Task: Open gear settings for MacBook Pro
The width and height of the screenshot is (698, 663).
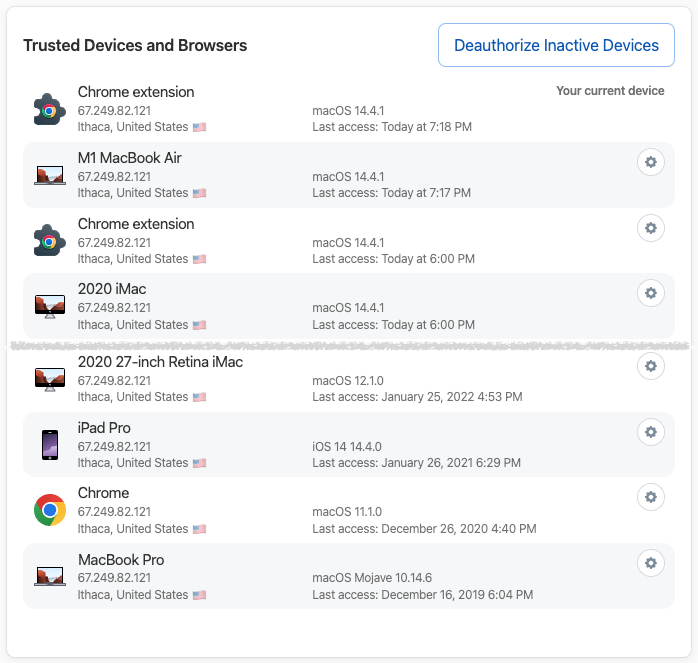Action: coord(650,563)
